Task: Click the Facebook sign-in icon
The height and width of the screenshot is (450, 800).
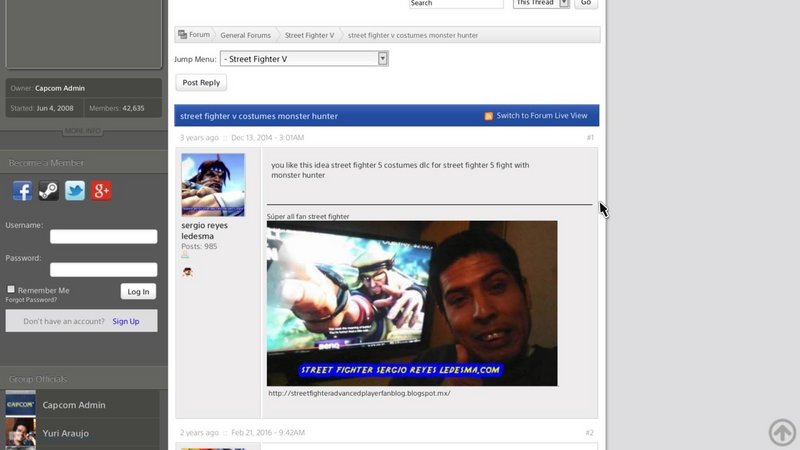Action: (22, 191)
